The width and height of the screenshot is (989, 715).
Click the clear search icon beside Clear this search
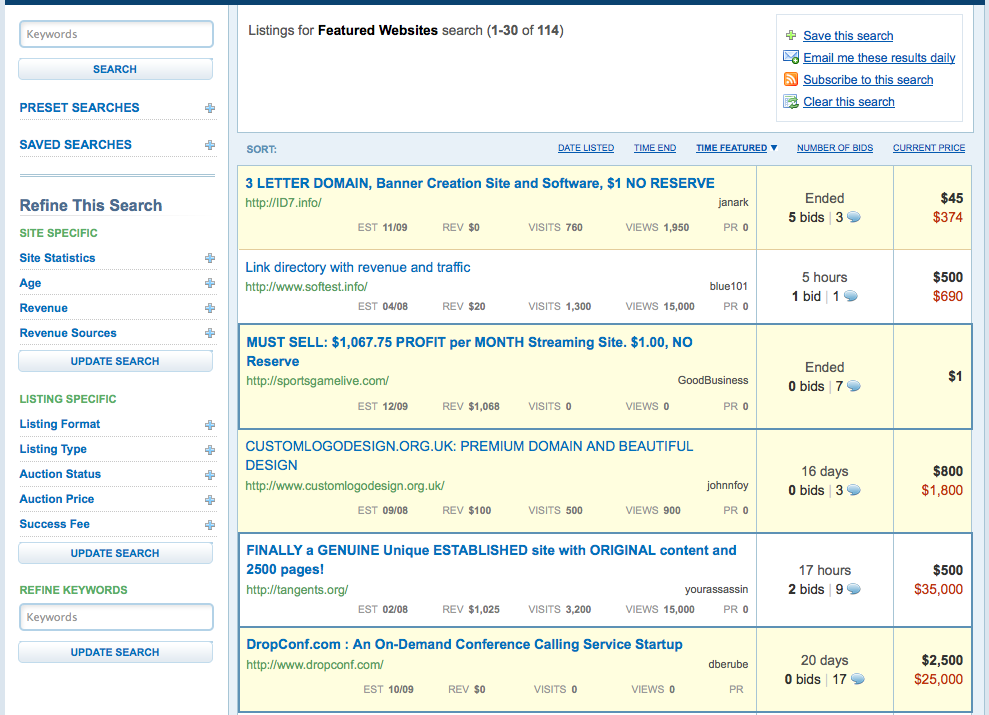(791, 102)
